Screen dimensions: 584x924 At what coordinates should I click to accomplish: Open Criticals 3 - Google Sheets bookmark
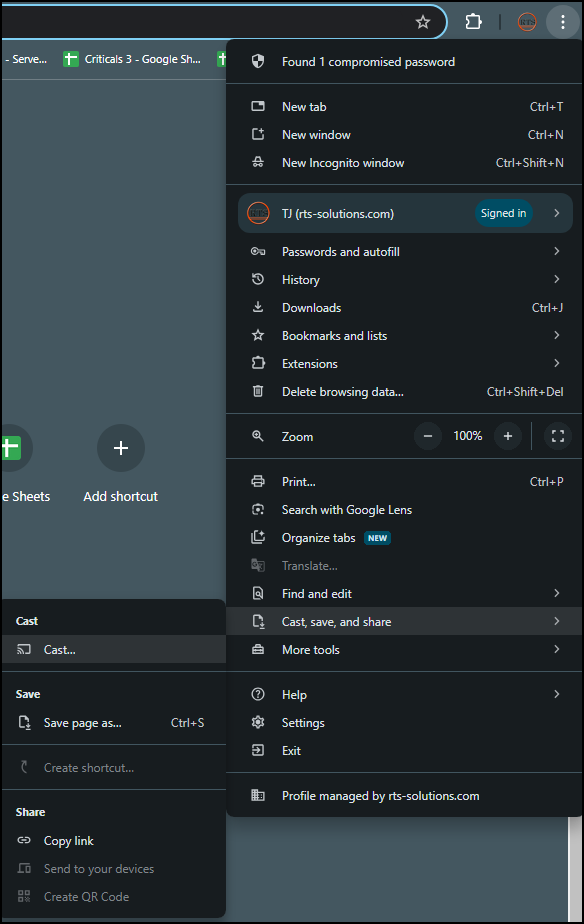(132, 59)
